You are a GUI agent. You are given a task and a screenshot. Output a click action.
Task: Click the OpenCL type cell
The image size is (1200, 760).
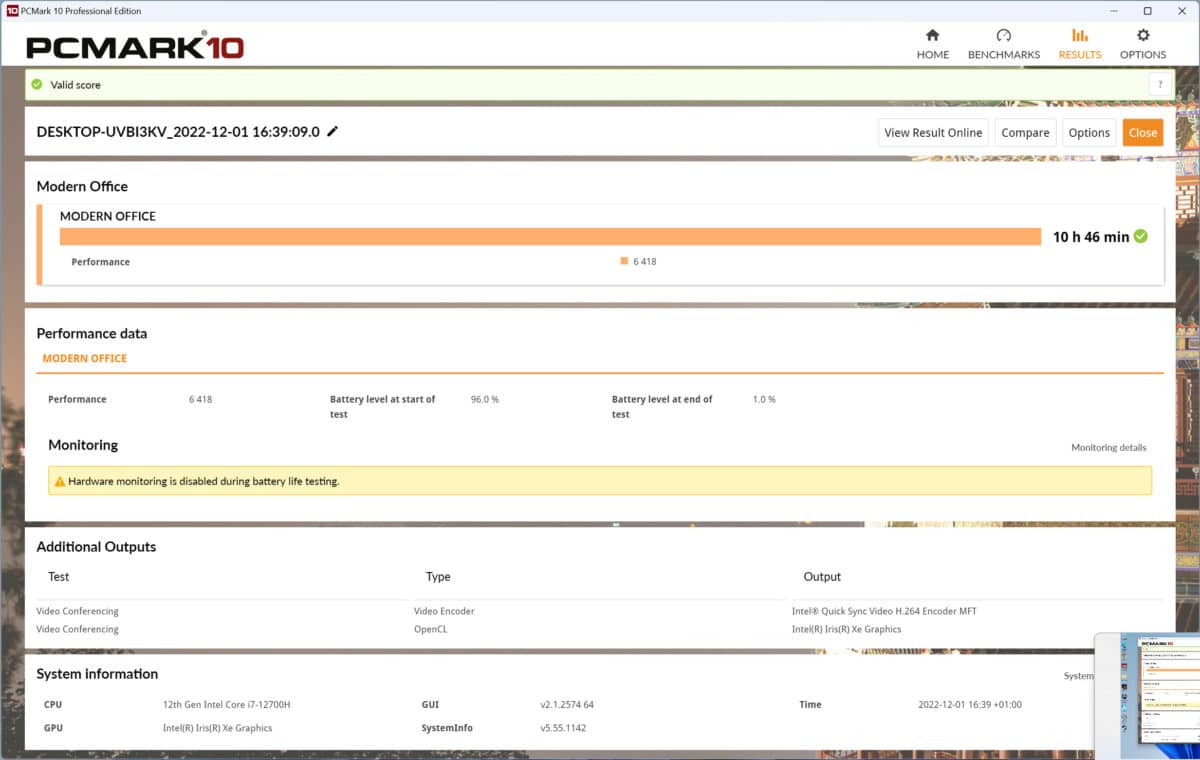pos(431,629)
